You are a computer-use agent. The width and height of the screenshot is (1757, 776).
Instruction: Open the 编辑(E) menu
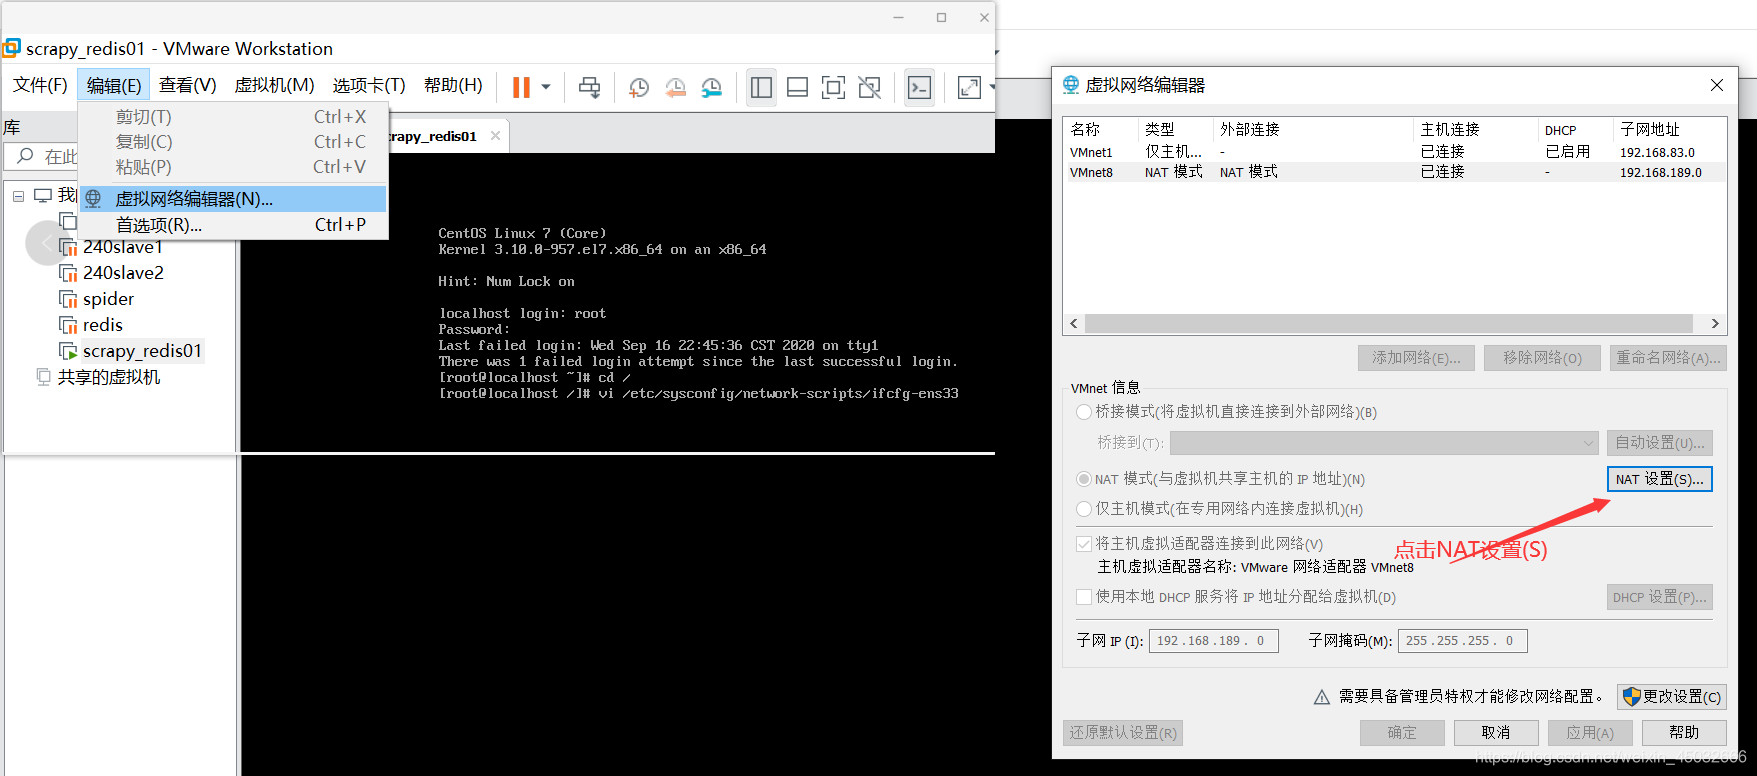[x=114, y=85]
